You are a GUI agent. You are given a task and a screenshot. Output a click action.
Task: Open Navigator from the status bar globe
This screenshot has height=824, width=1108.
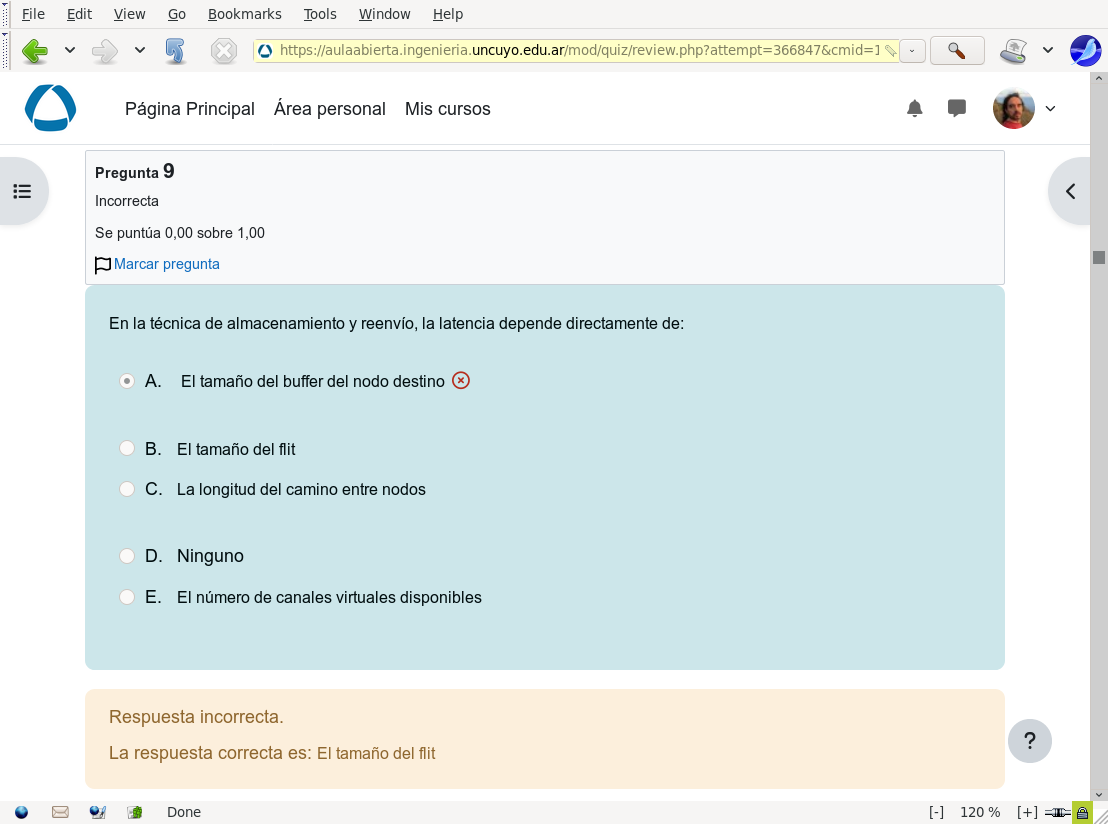tap(21, 812)
